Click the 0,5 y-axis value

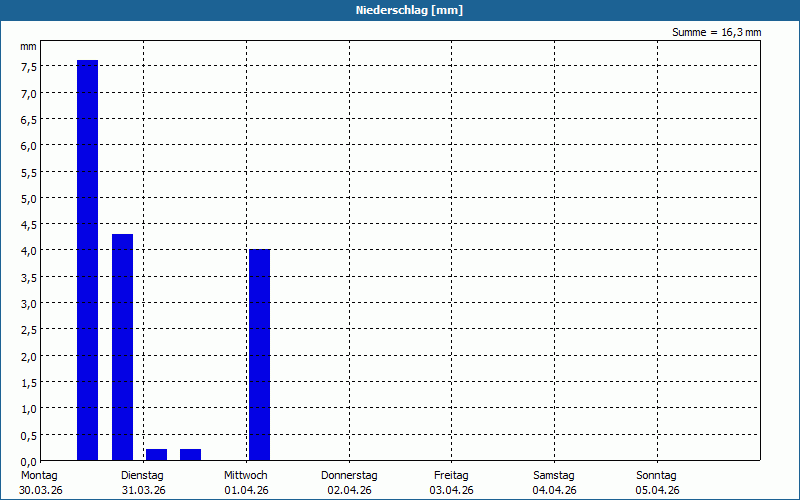(29, 436)
